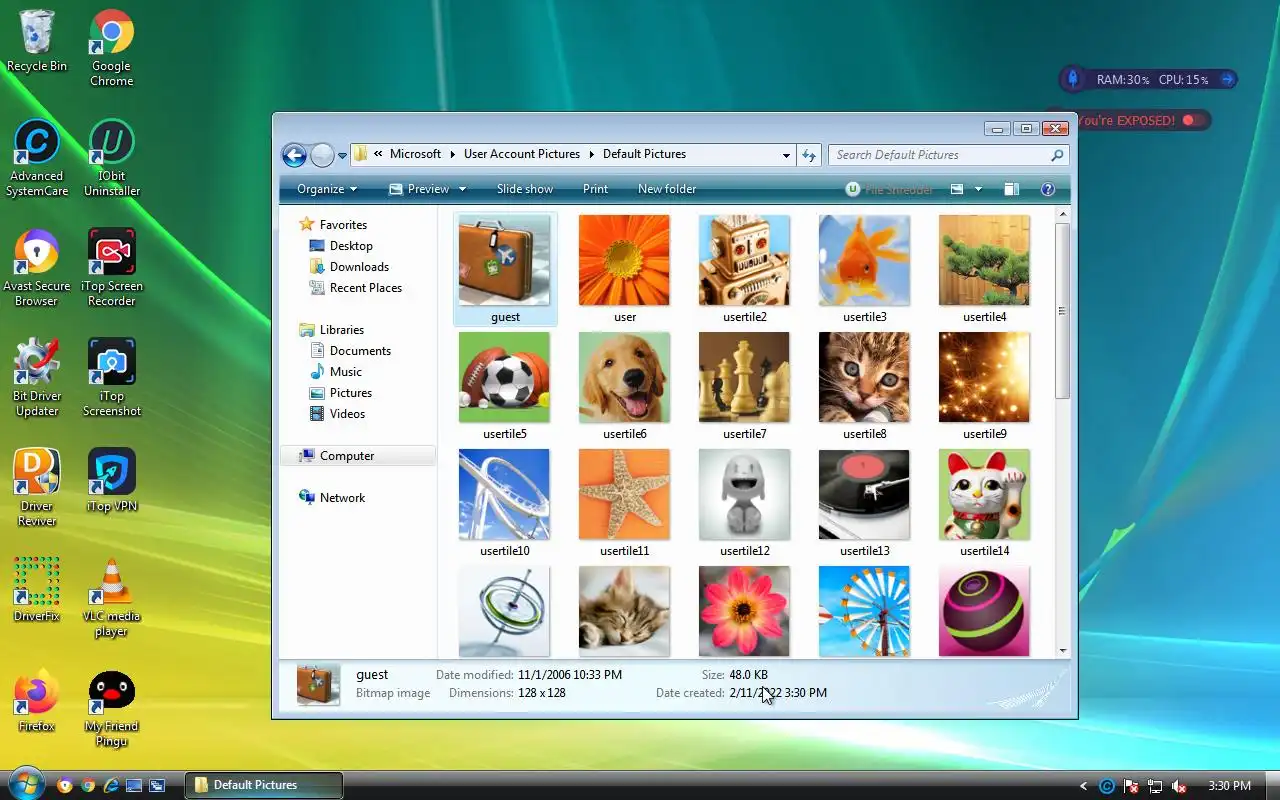This screenshot has width=1280, height=800.
Task: Click New folder in the toolbar
Action: (x=667, y=189)
